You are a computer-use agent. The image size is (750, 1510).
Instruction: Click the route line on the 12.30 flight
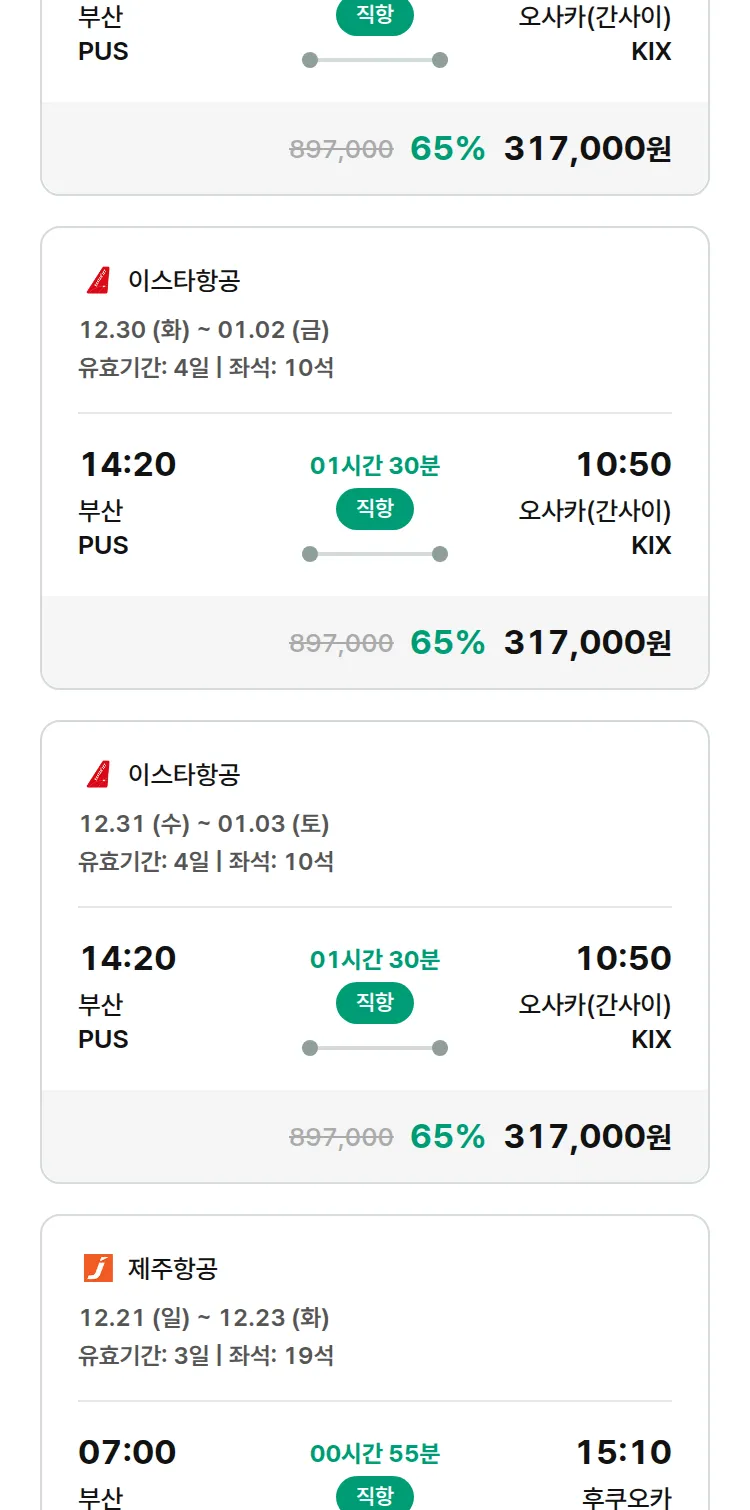coord(375,554)
